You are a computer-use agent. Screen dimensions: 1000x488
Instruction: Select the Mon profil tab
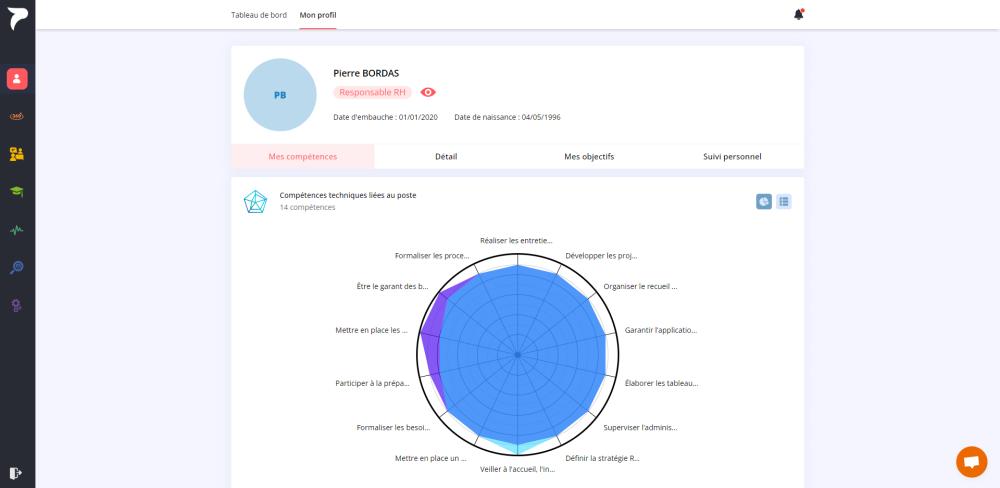pos(318,15)
